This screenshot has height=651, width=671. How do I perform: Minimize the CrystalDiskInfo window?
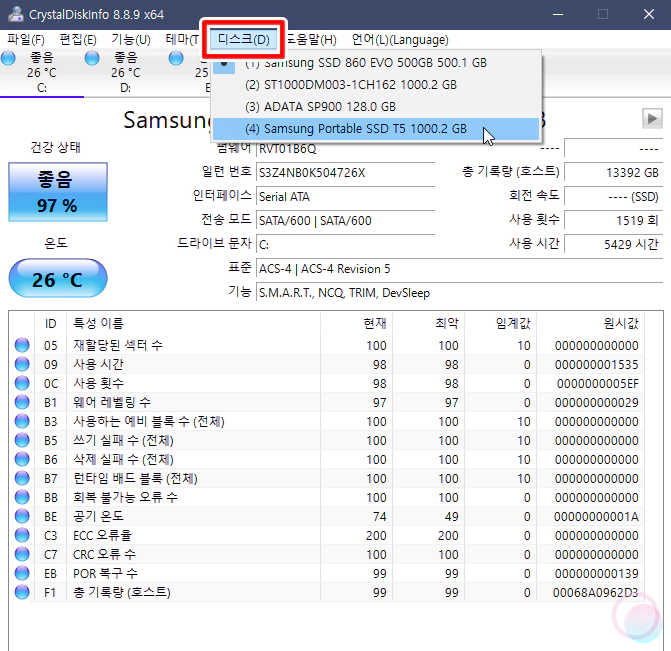[x=558, y=14]
